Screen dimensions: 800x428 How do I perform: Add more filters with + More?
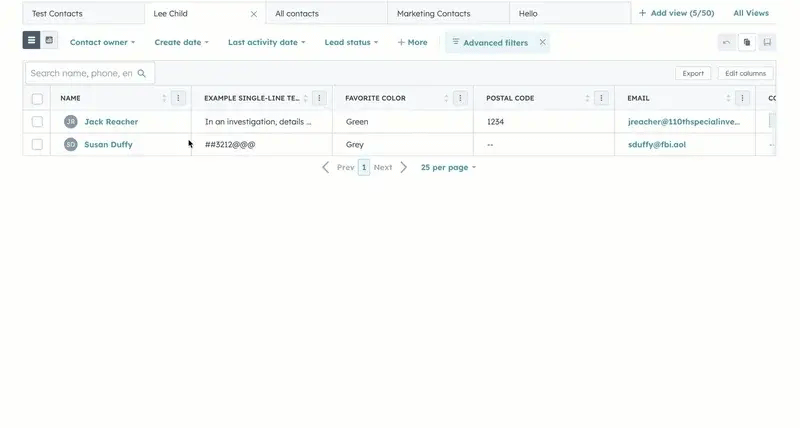pyautogui.click(x=412, y=42)
